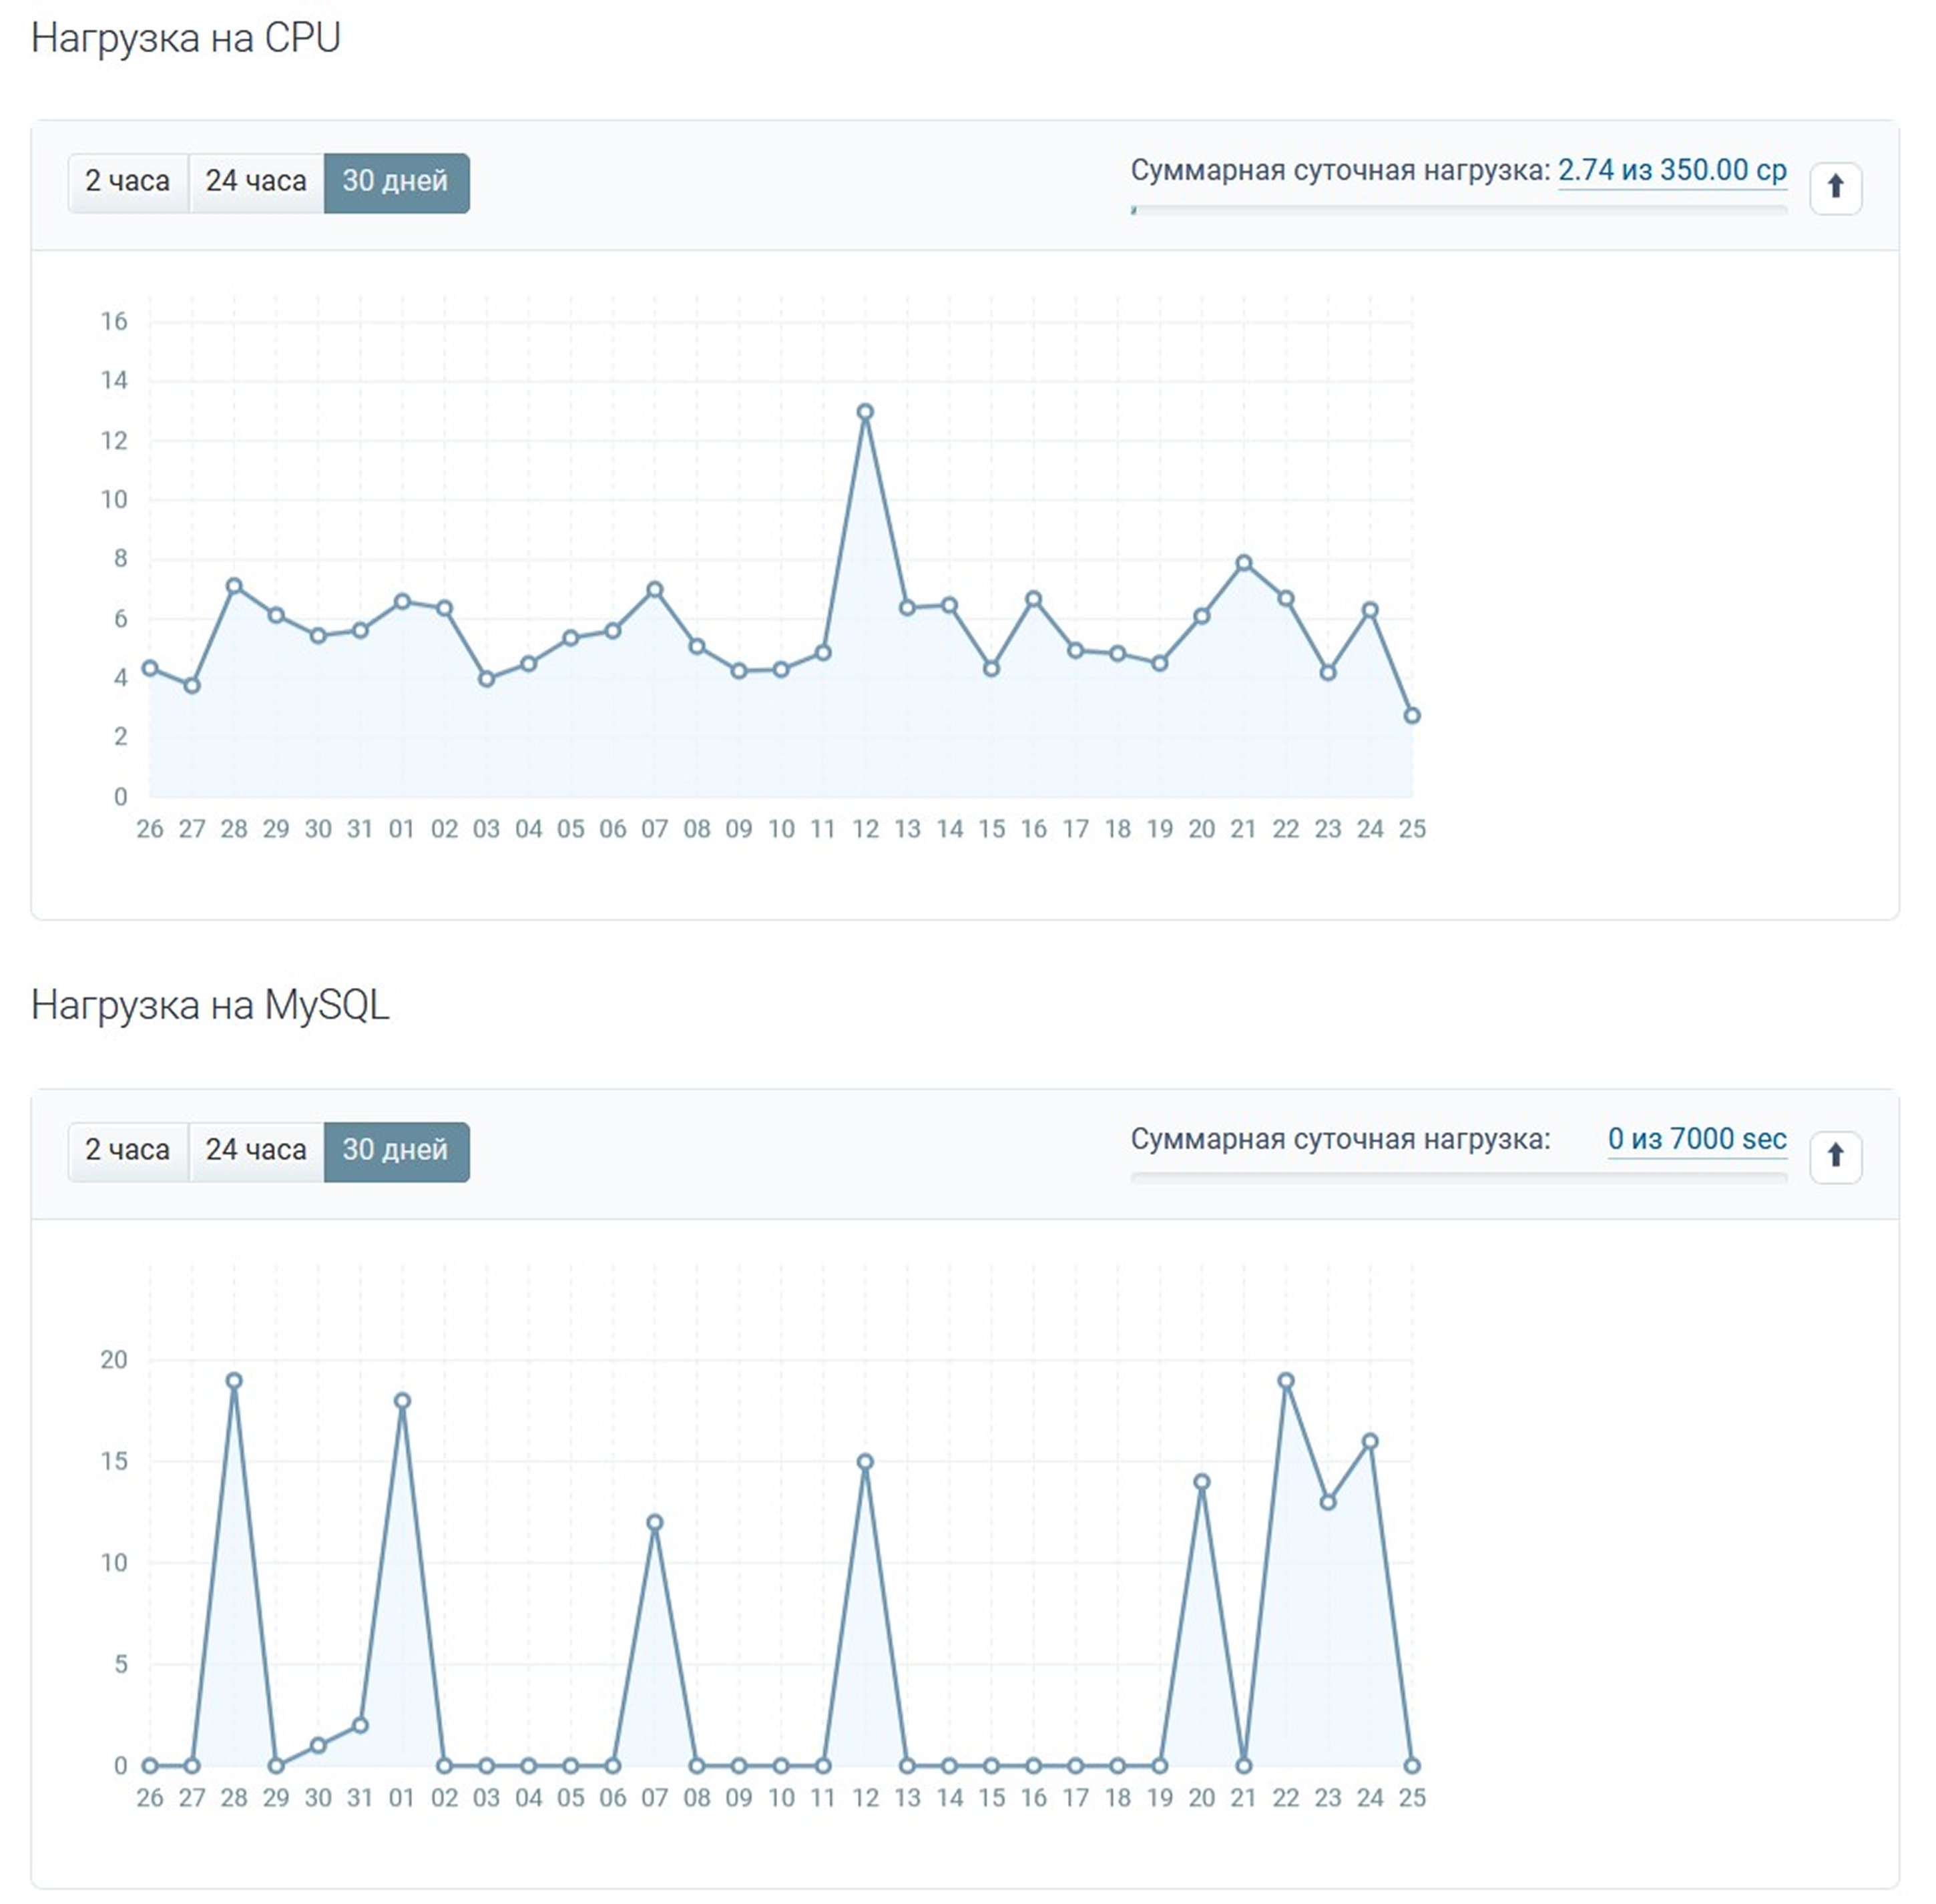Click the MySQL data point on day 07
This screenshot has width=1936, height=1904.
point(655,1523)
